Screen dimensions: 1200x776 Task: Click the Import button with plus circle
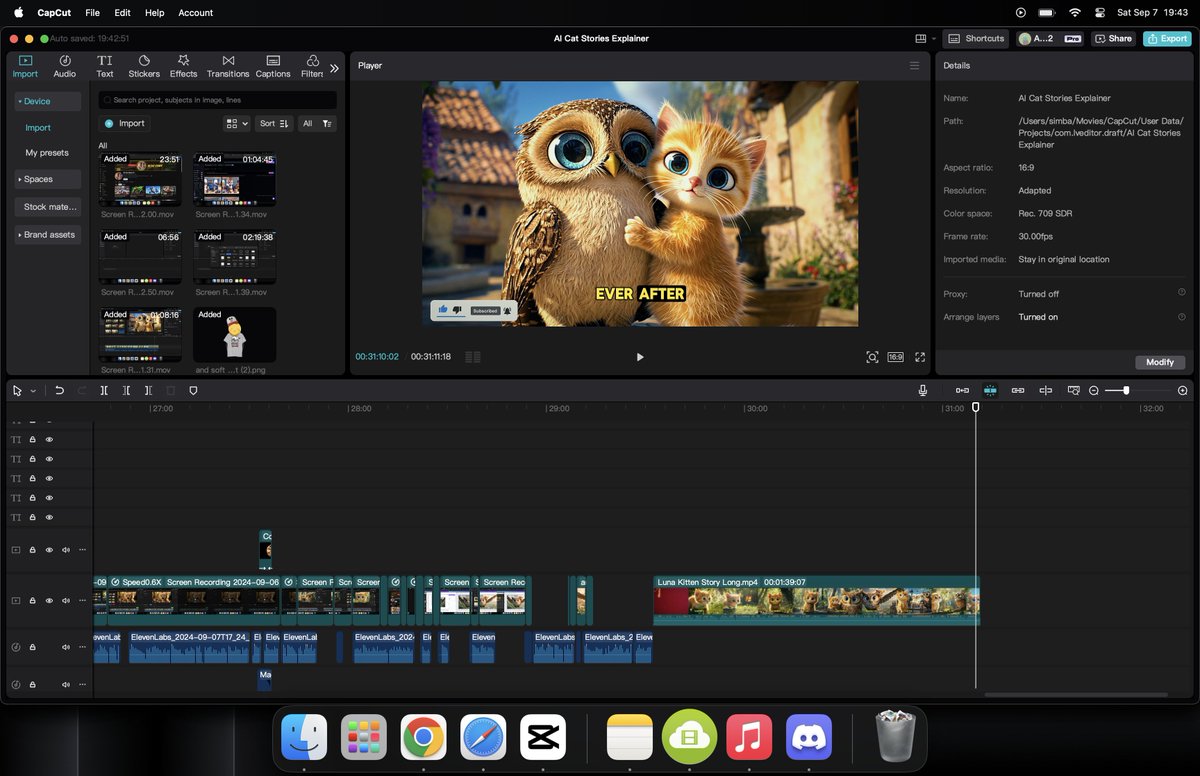[x=125, y=123]
